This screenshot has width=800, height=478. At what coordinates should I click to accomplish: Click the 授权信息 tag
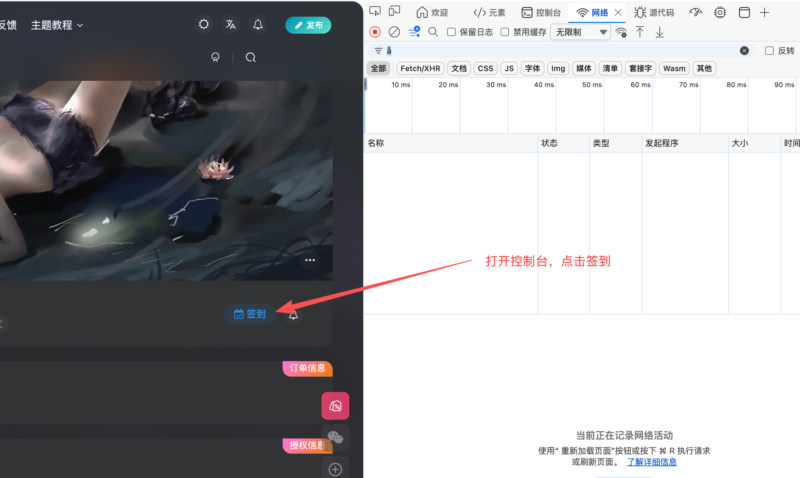point(308,445)
